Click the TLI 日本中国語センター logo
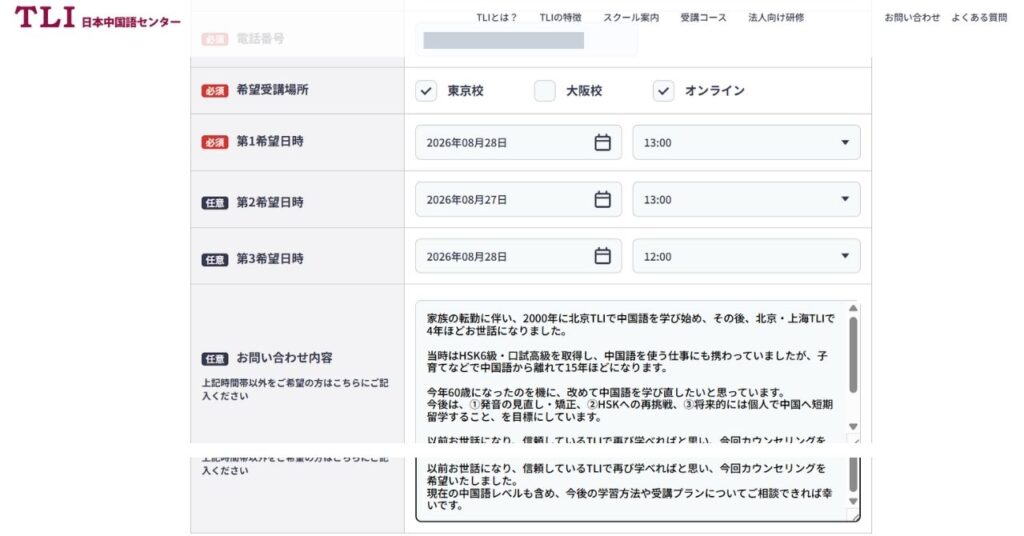The height and width of the screenshot is (536, 1024). coord(98,18)
